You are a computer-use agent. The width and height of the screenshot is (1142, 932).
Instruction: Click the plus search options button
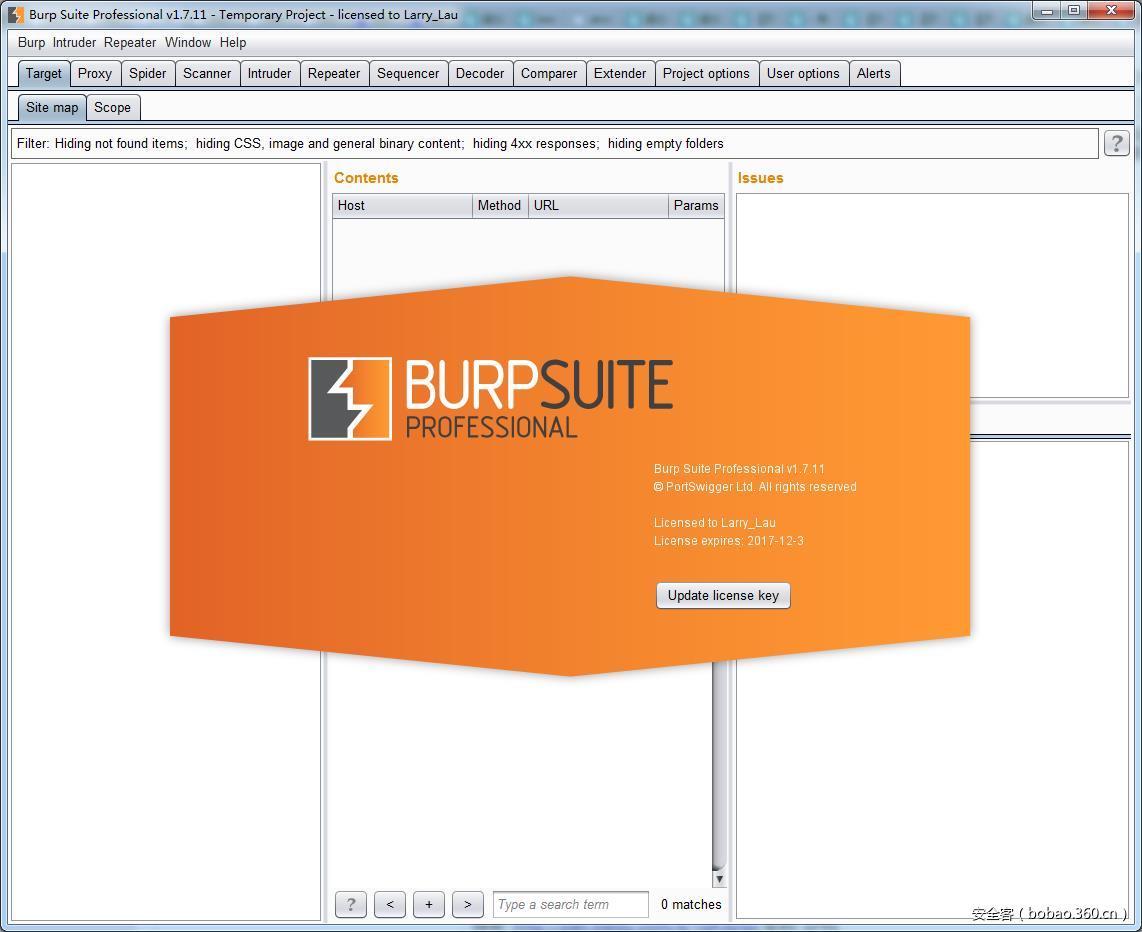[429, 904]
